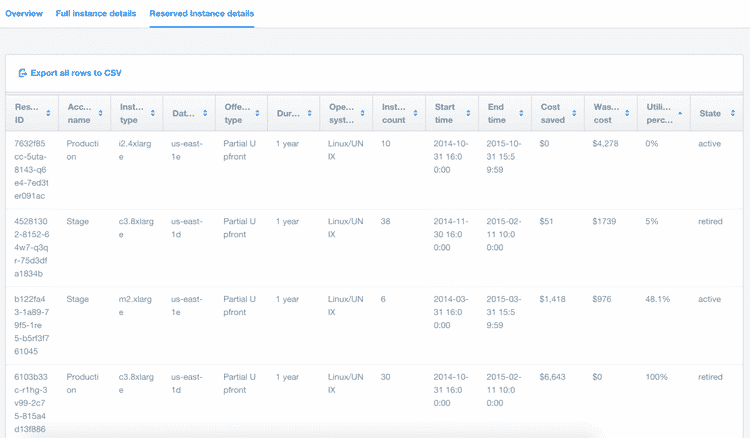Open the Full instance details tab
This screenshot has width=750, height=438.
pos(96,14)
